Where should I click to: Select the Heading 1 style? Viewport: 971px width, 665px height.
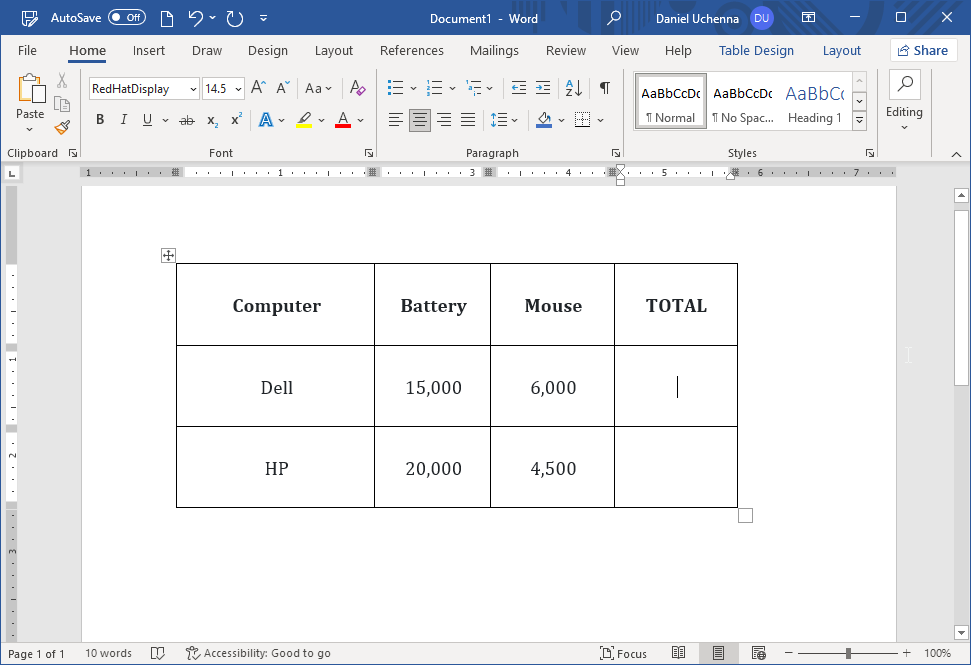click(814, 100)
